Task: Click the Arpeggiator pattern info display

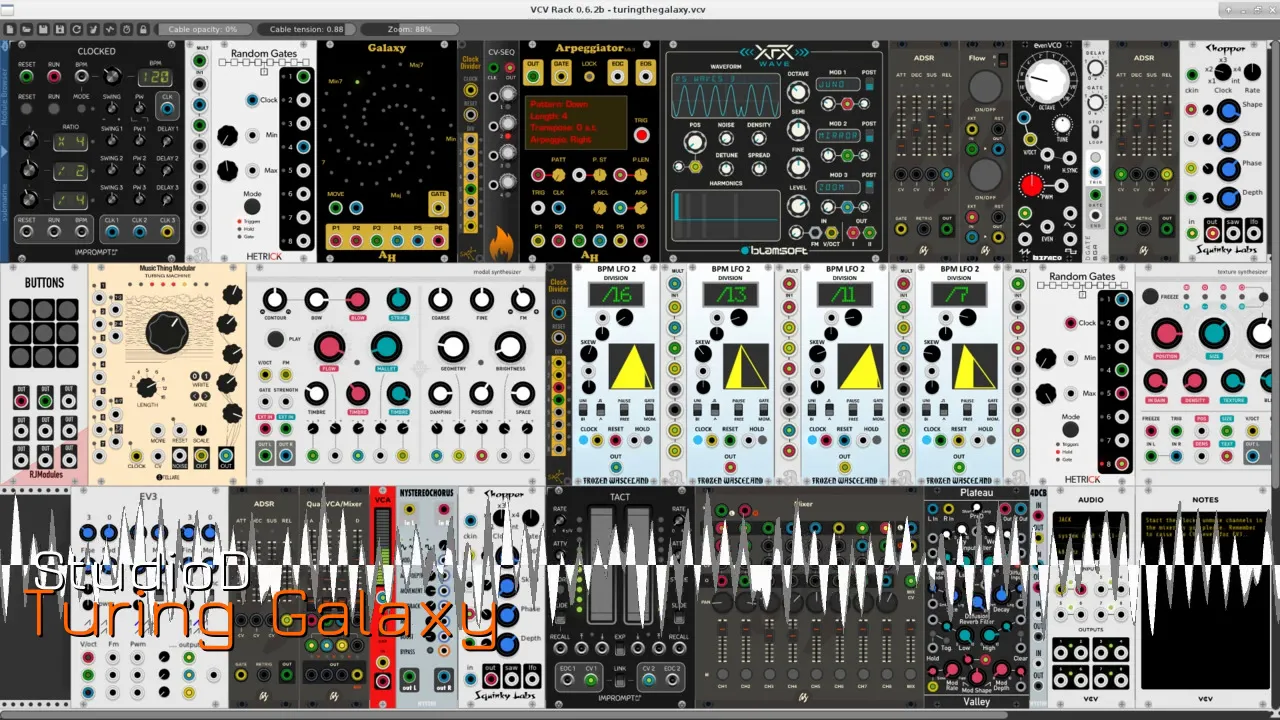Action: point(576,123)
